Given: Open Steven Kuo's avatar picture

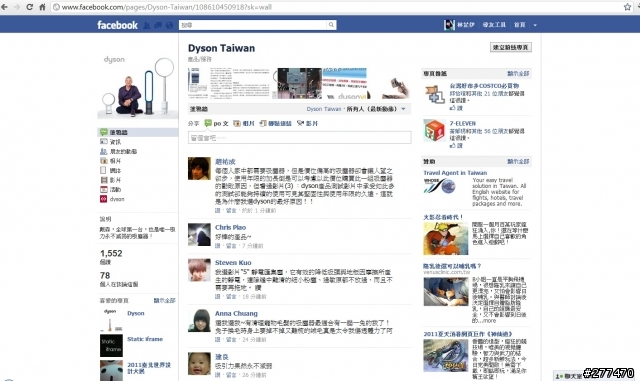Looking at the screenshot, I should [x=199, y=270].
